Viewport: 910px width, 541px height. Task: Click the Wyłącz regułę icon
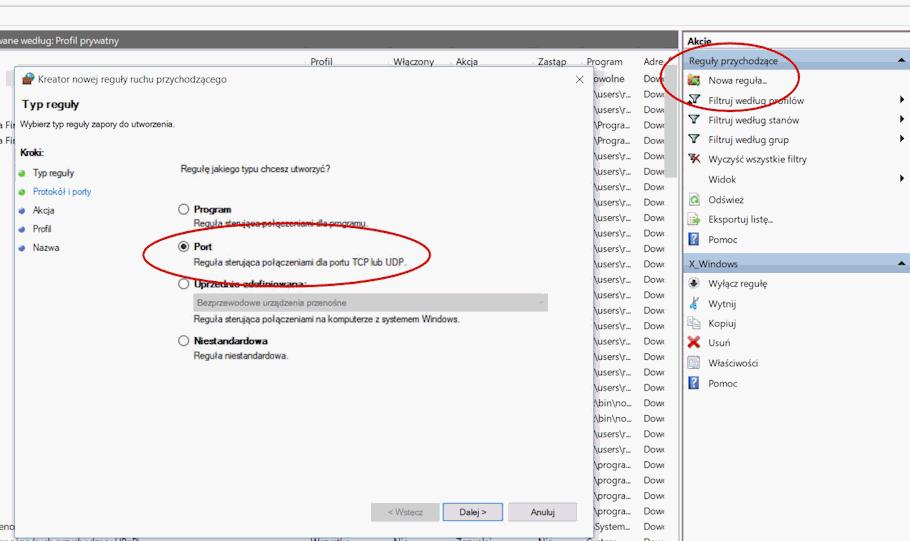(x=694, y=283)
